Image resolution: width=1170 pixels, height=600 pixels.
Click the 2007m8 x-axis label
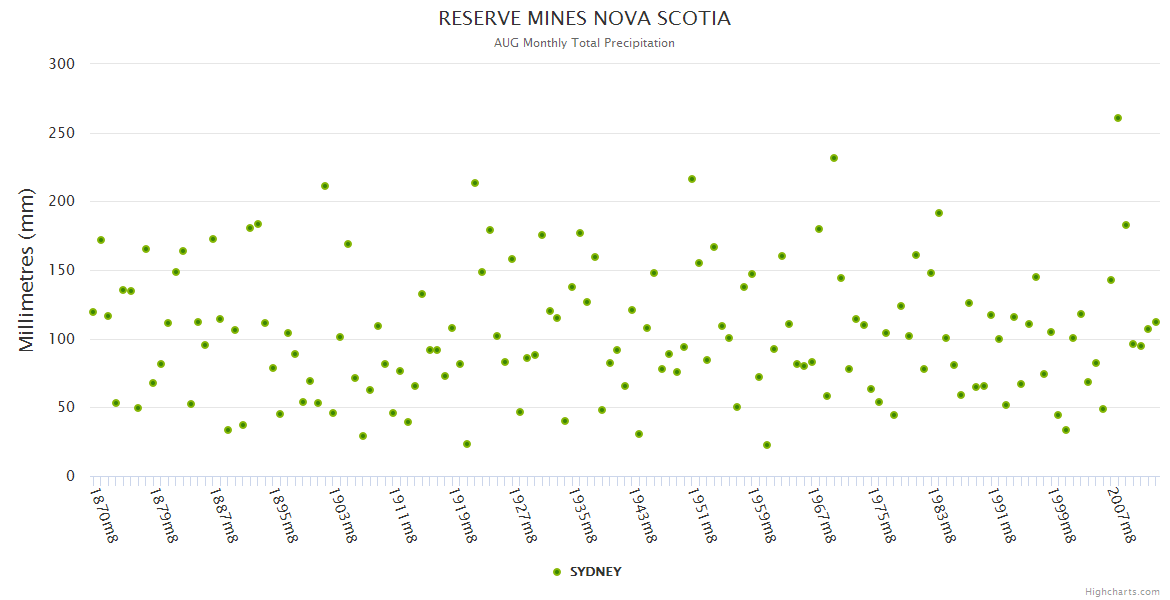(1121, 514)
